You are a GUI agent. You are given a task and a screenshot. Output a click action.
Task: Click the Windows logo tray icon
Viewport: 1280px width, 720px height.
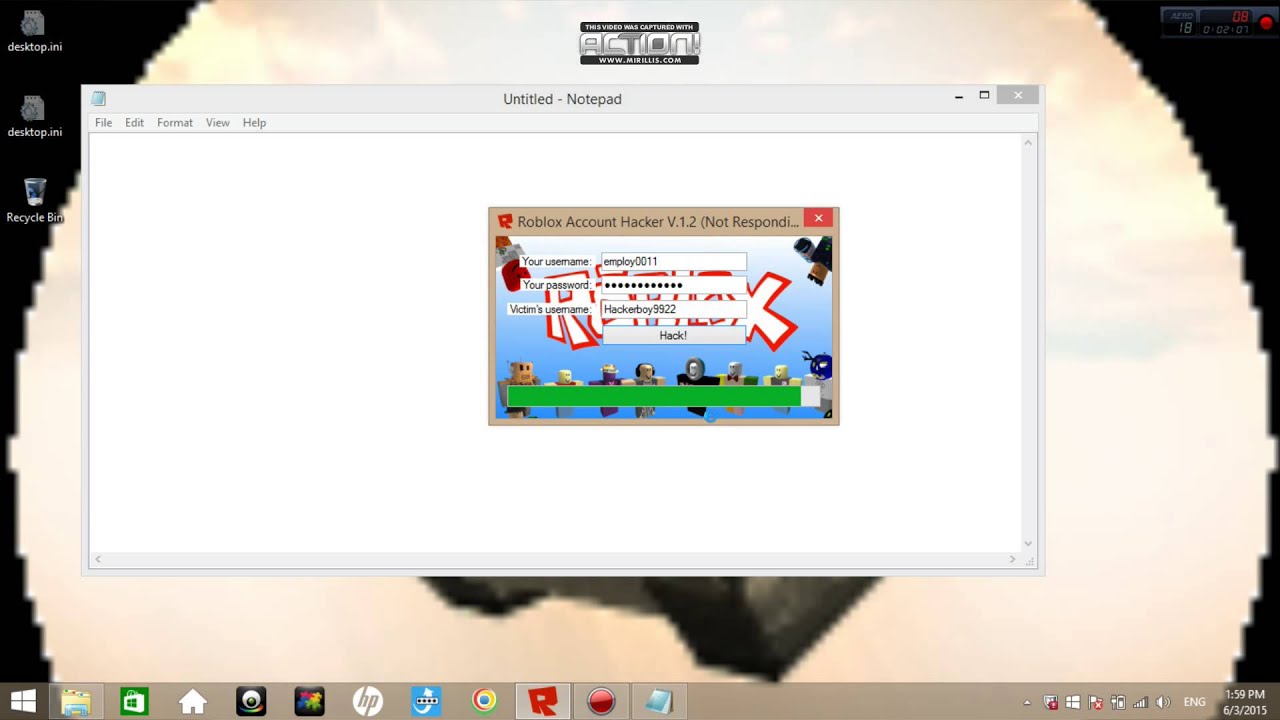1073,702
